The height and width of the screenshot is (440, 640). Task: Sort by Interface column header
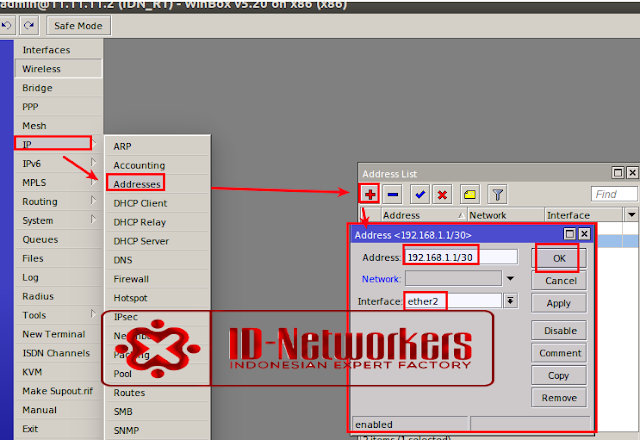[x=584, y=215]
